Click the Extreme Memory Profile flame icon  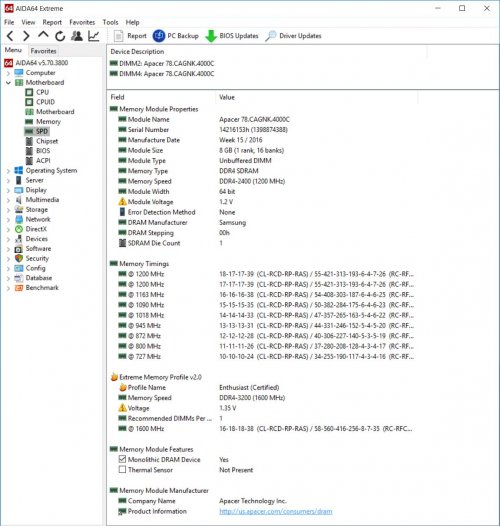click(114, 377)
